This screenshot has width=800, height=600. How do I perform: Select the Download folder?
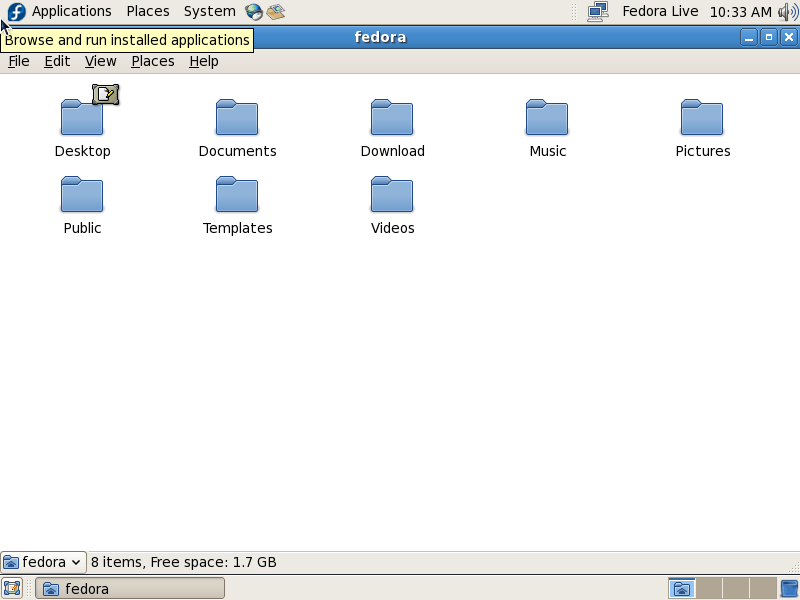click(392, 129)
